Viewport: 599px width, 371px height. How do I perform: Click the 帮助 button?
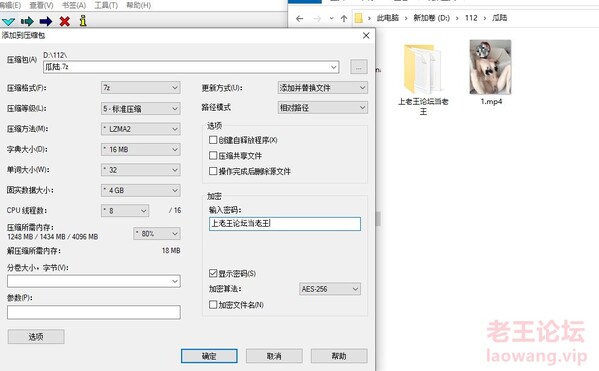click(339, 356)
